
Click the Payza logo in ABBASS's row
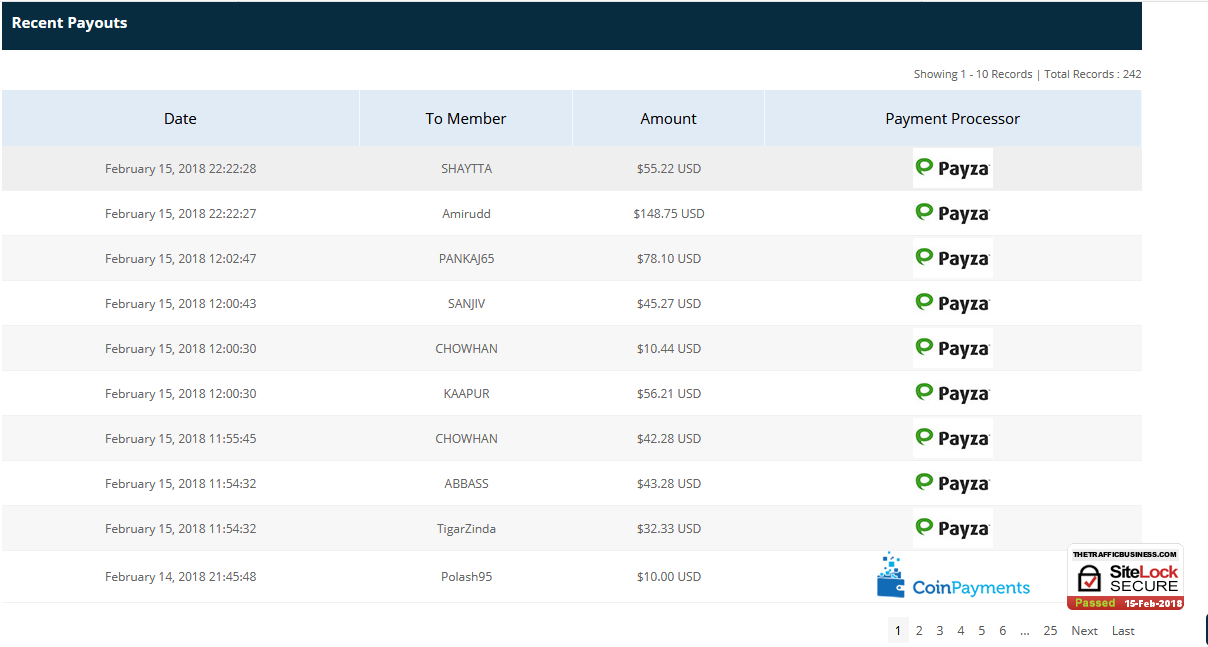pos(952,483)
